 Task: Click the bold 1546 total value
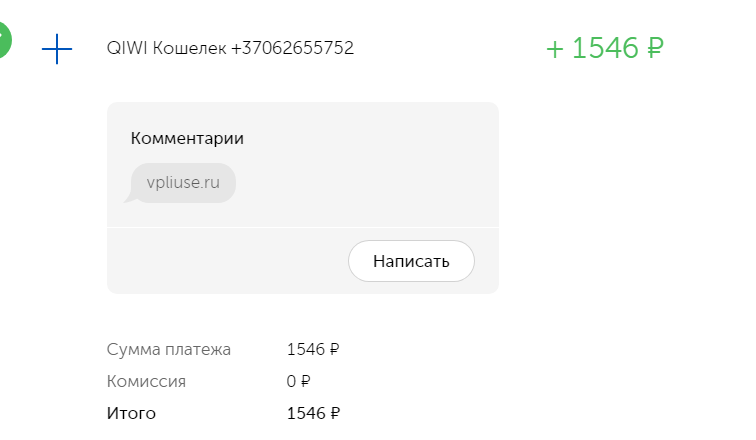[x=306, y=413]
